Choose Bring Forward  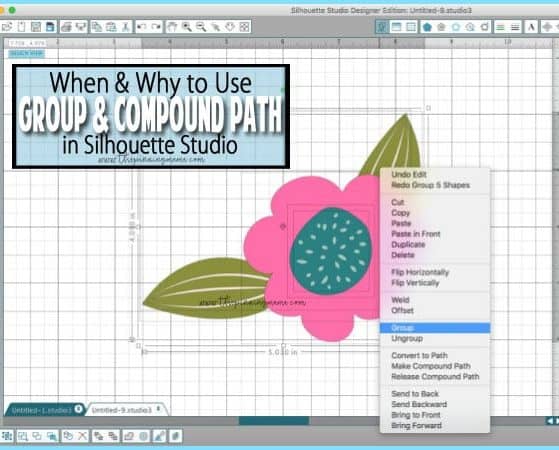point(416,425)
